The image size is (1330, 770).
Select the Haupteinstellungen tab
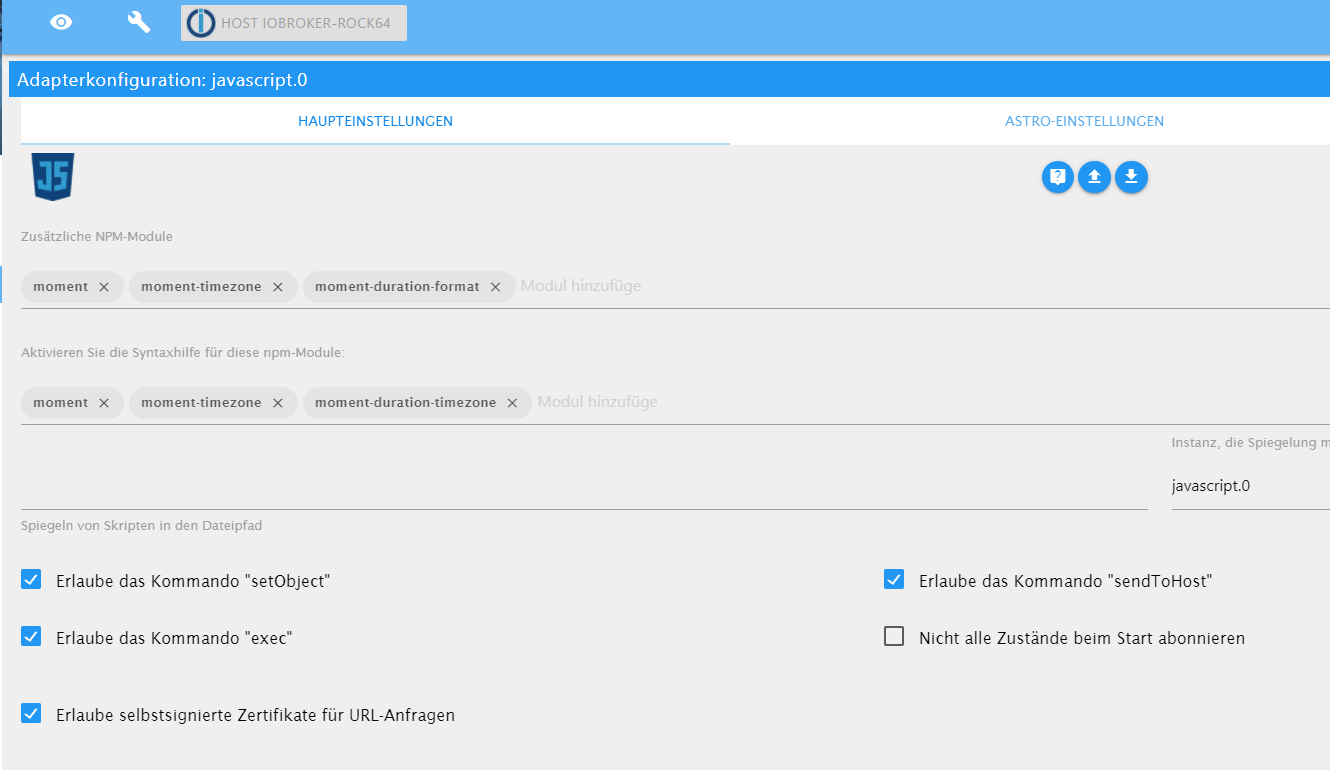(375, 121)
